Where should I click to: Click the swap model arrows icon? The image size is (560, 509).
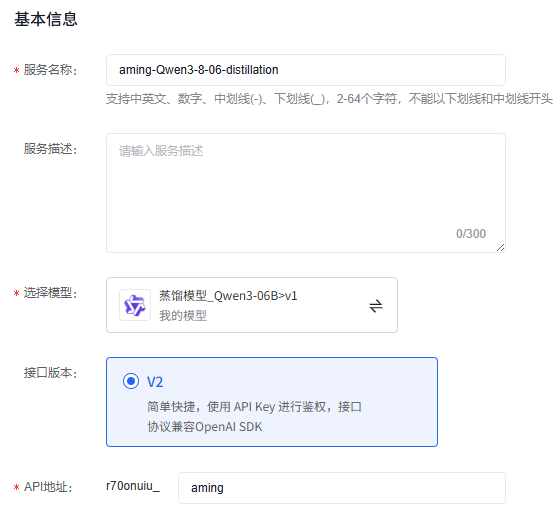pyautogui.click(x=376, y=306)
